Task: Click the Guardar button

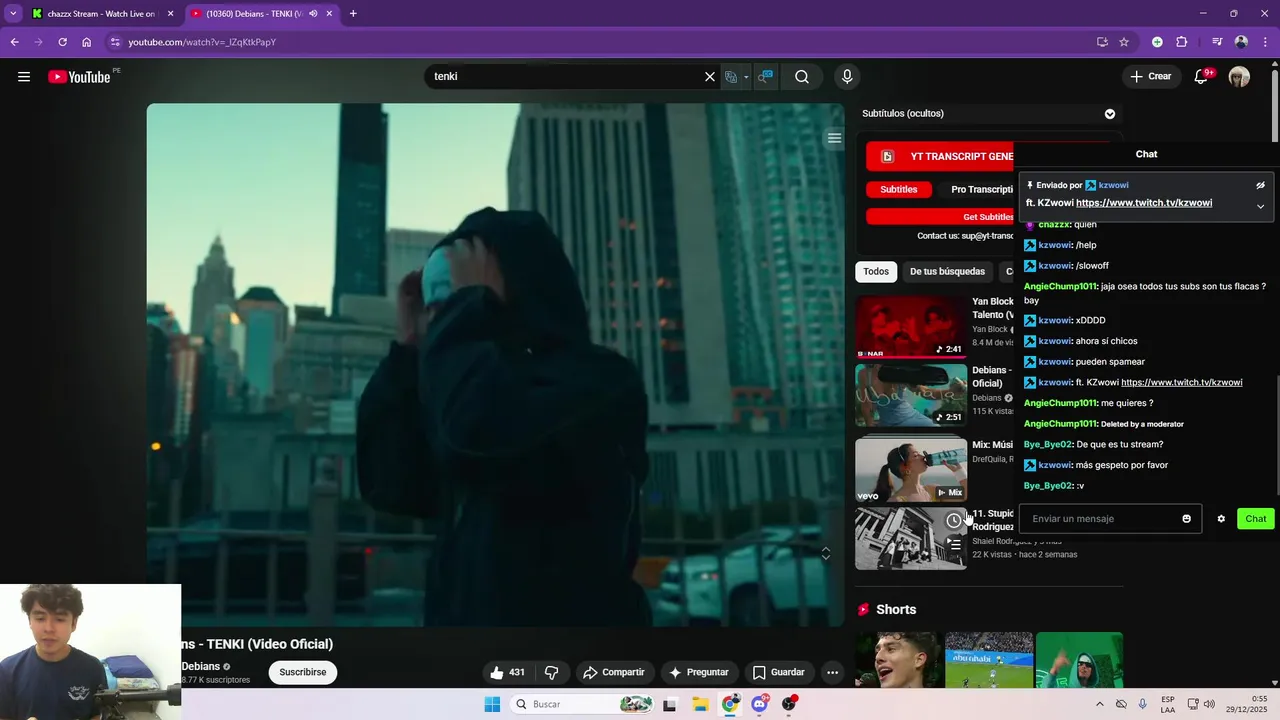Action: tap(778, 672)
